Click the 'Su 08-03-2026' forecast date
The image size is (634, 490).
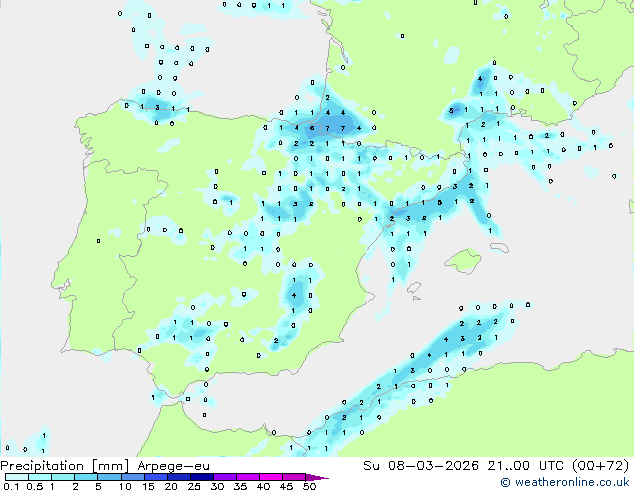pyautogui.click(x=421, y=466)
